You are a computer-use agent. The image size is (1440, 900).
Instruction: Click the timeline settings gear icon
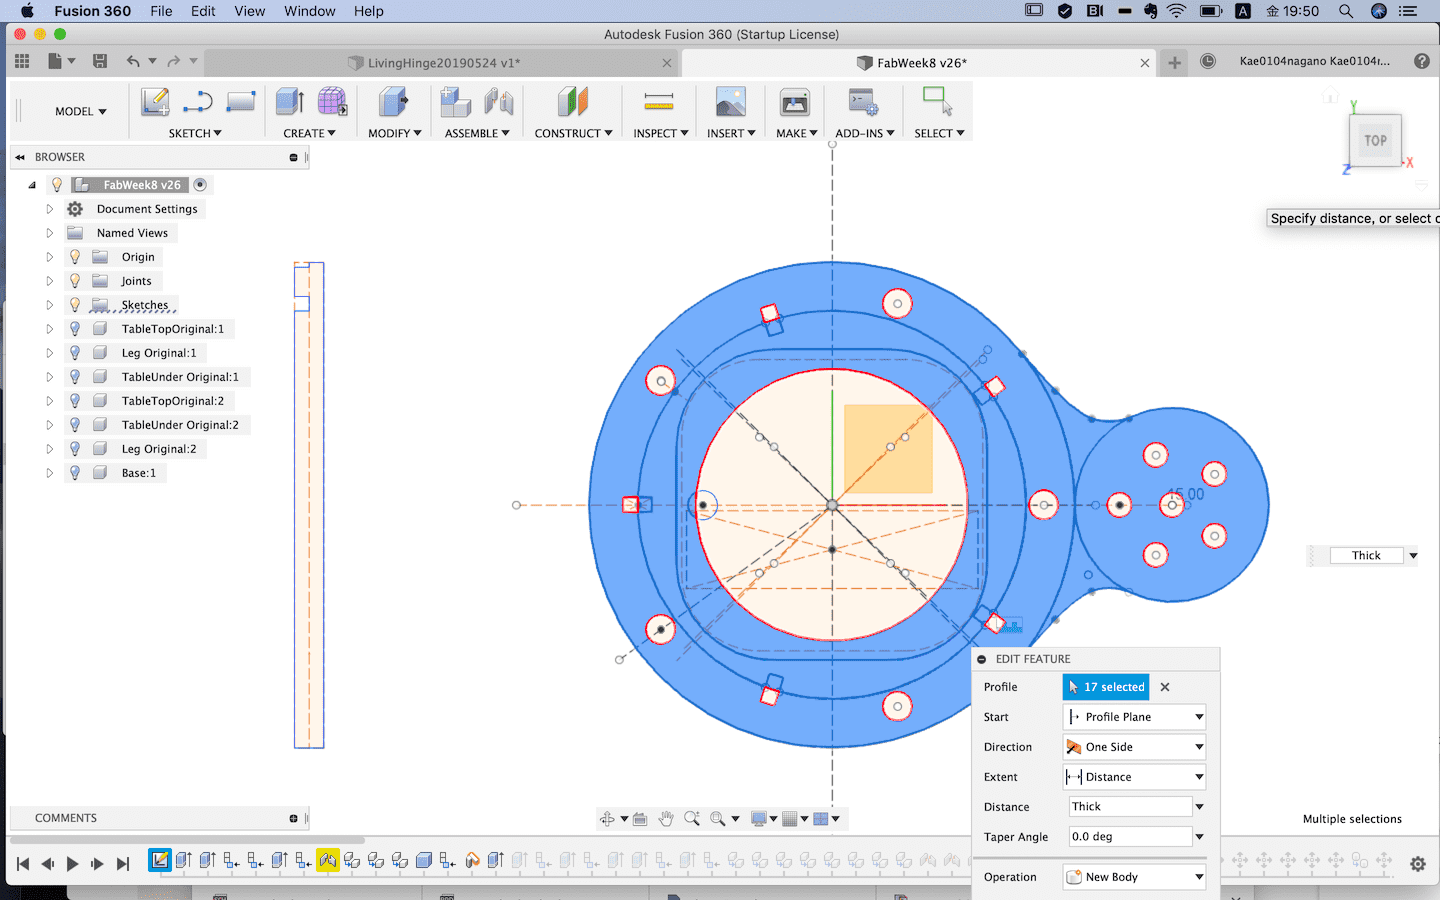(x=1417, y=864)
